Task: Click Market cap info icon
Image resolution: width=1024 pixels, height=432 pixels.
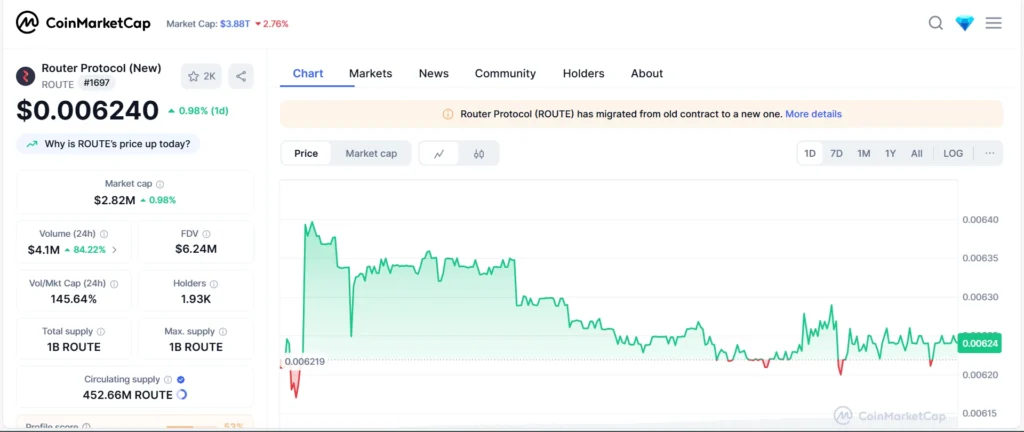Action: coord(160,185)
